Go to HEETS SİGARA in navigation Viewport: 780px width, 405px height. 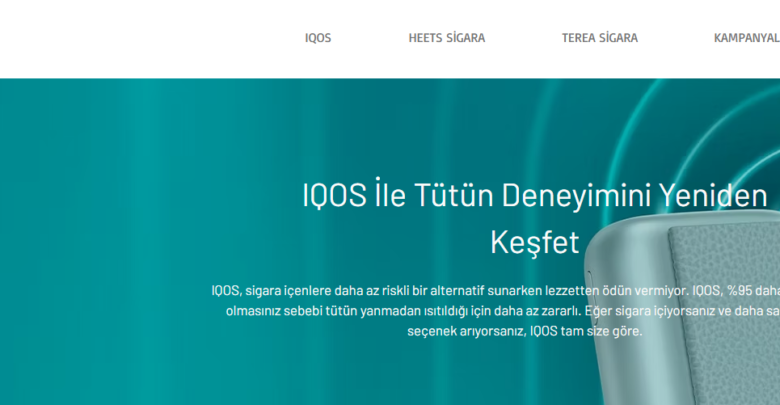click(446, 38)
